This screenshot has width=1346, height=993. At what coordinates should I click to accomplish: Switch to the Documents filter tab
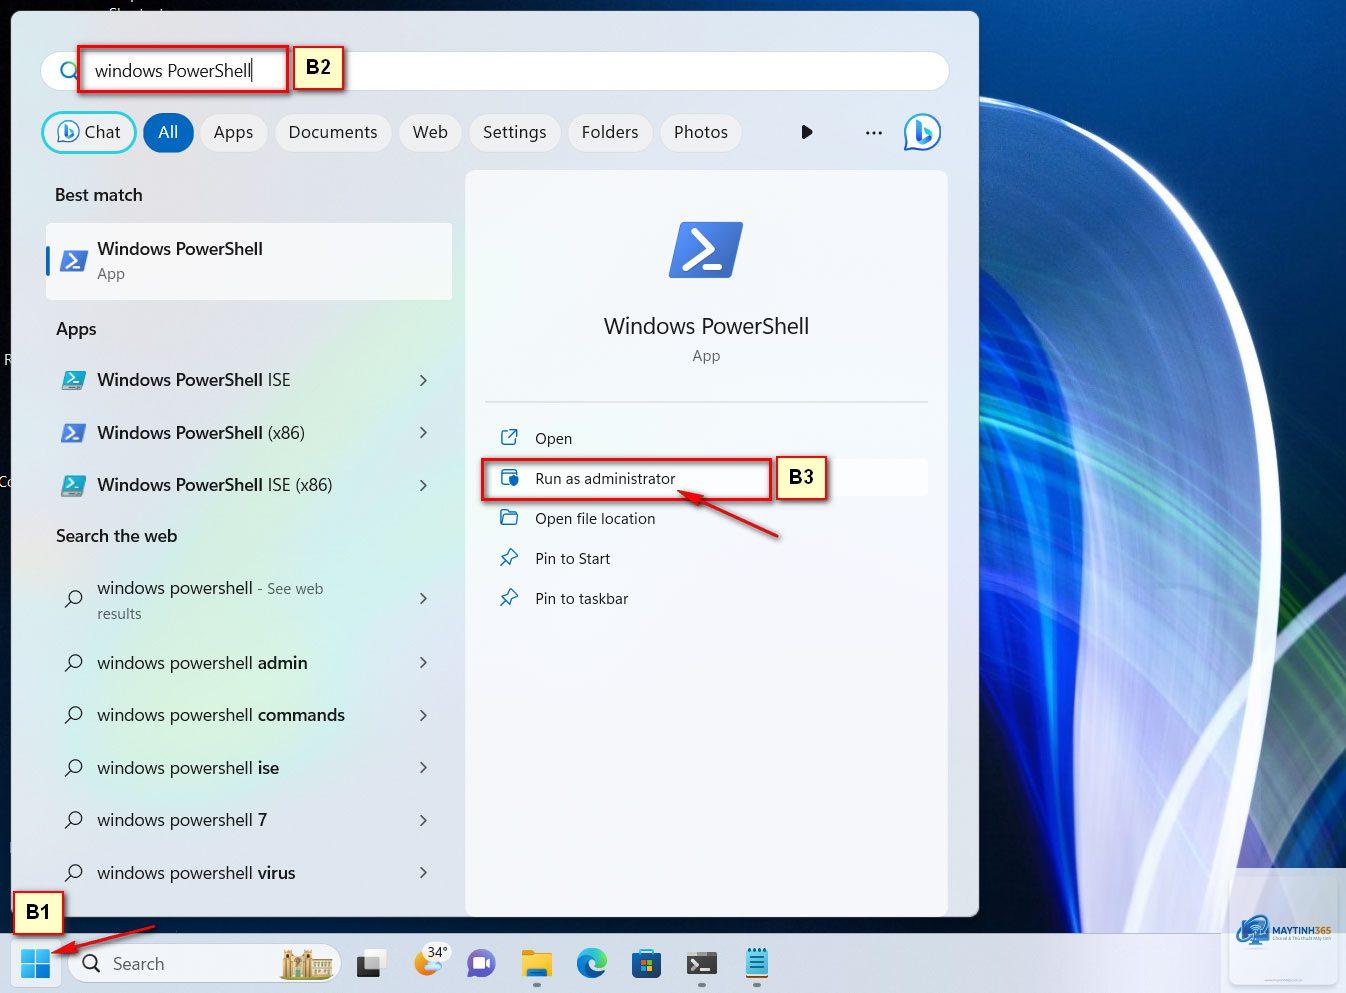(333, 132)
